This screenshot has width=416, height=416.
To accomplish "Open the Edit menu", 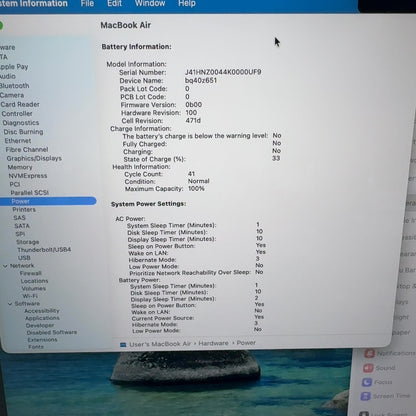I will [114, 3].
